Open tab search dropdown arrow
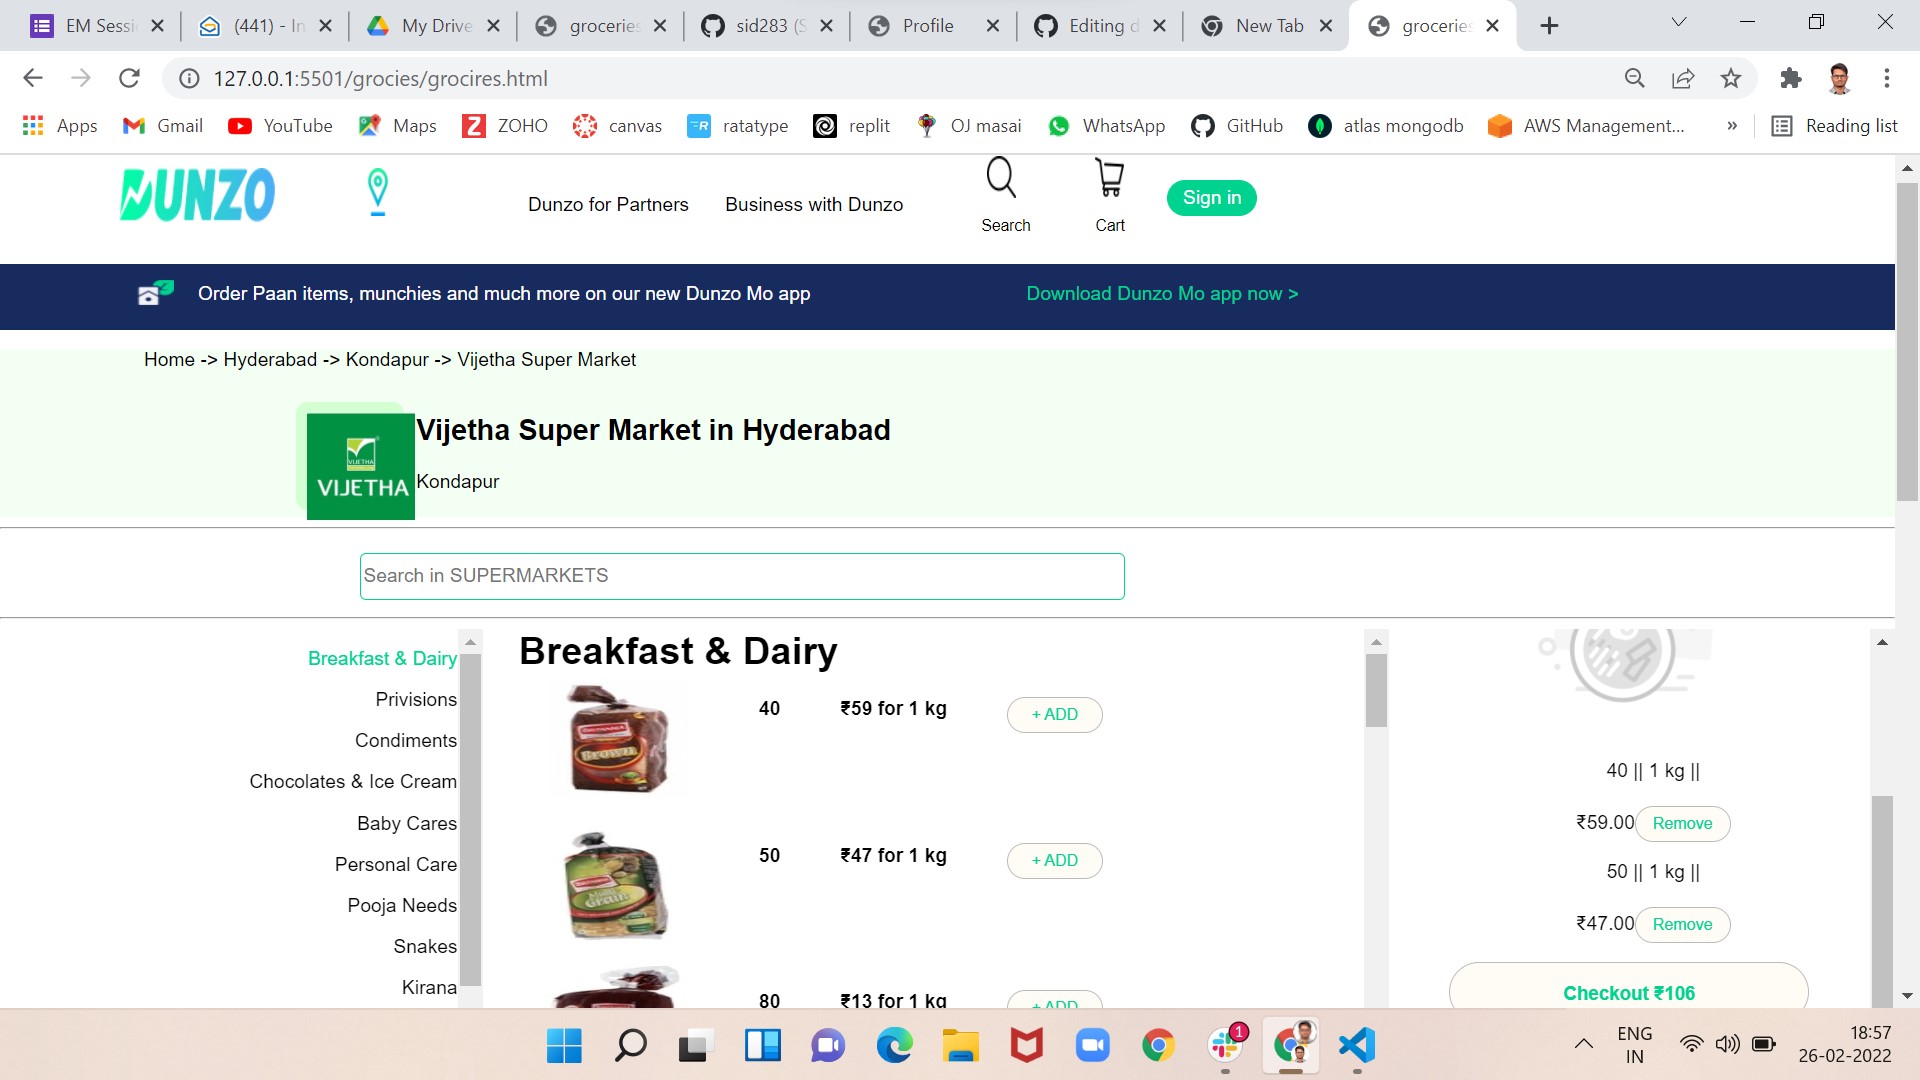This screenshot has height=1080, width=1920. (x=1679, y=23)
